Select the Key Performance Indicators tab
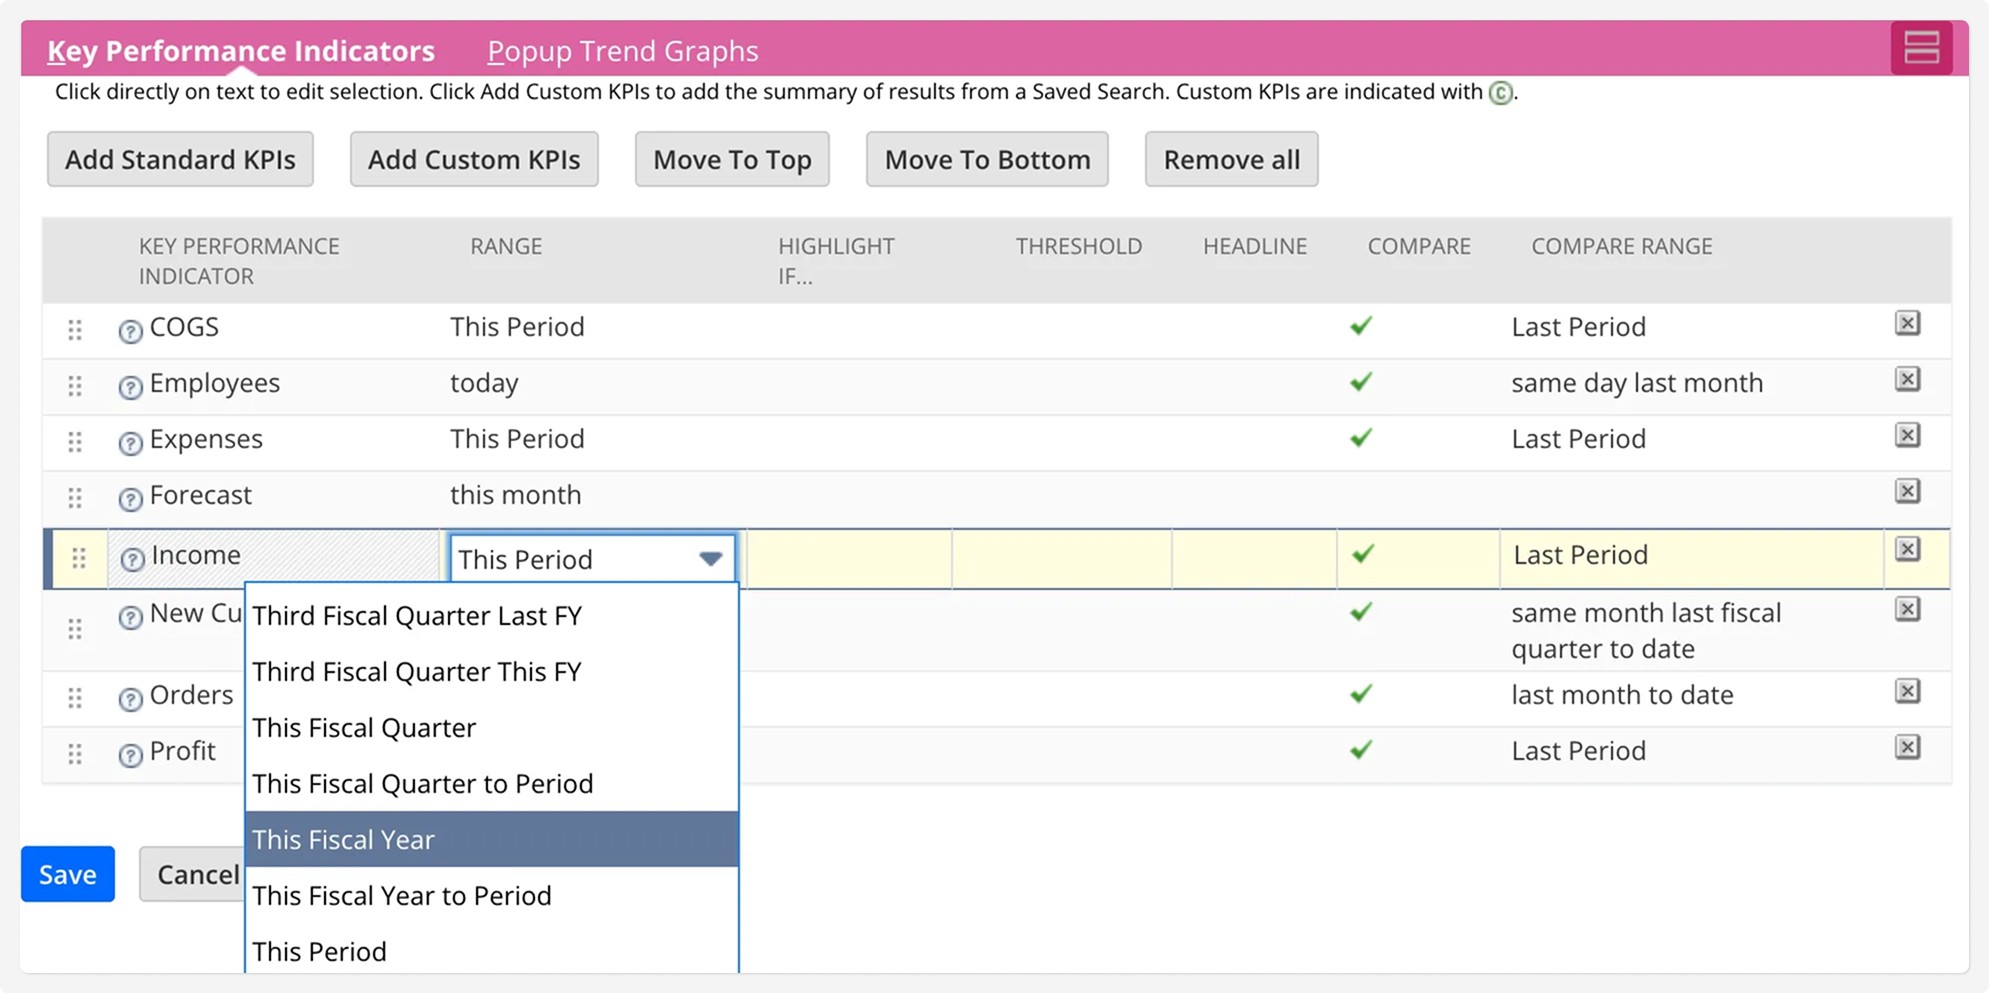The width and height of the screenshot is (1989, 993). 241,51
